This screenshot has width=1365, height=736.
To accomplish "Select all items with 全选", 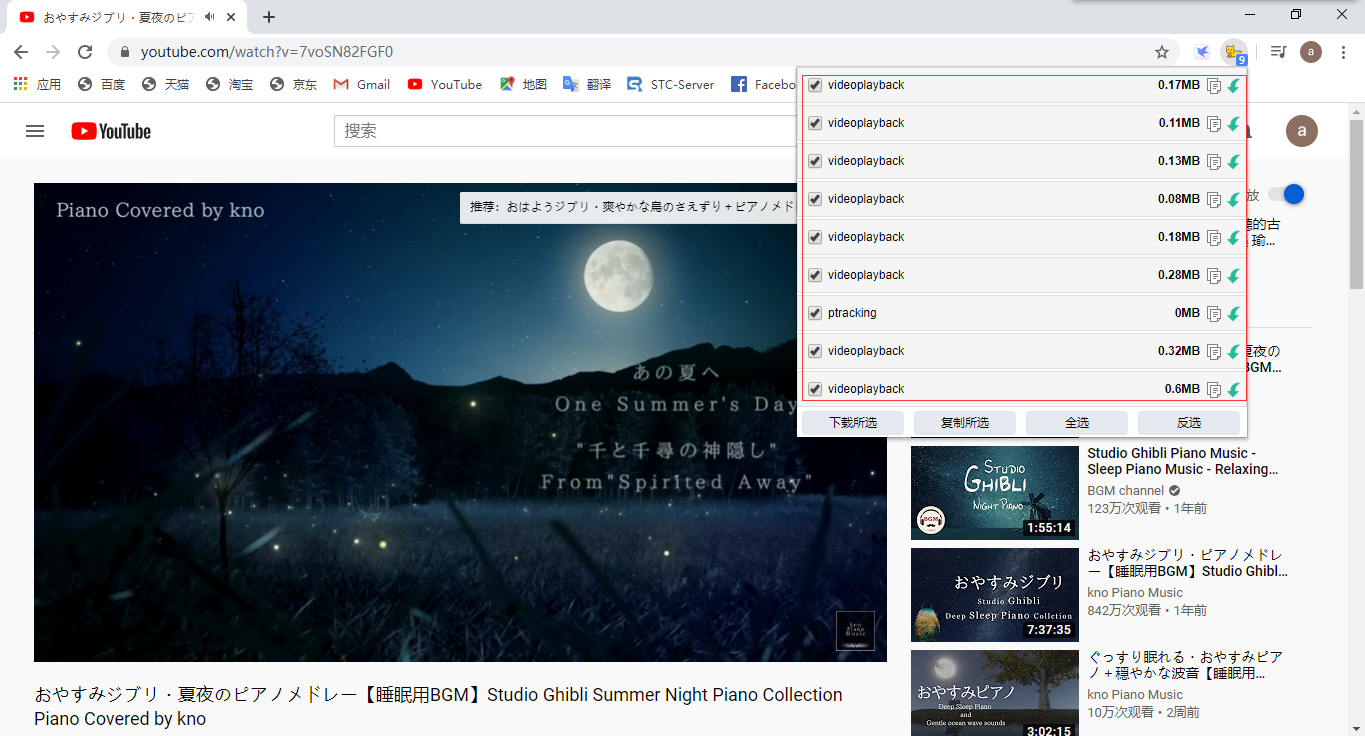I will pyautogui.click(x=1077, y=423).
